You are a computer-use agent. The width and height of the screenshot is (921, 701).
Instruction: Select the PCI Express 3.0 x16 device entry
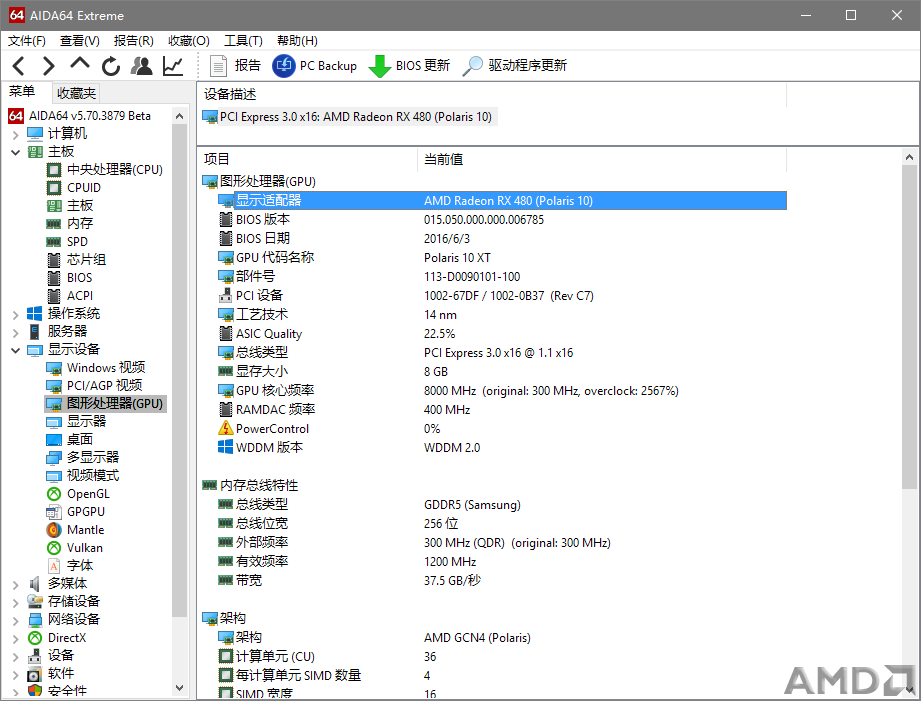click(x=355, y=117)
